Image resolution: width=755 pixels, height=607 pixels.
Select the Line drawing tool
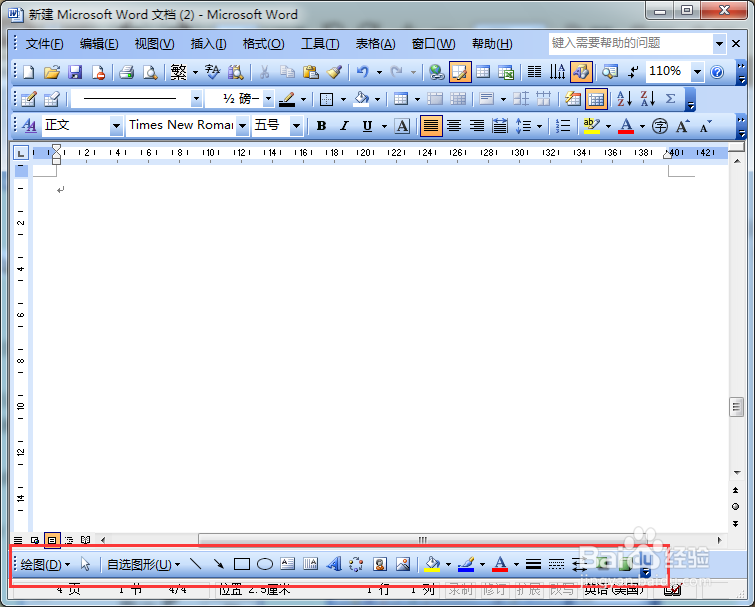(x=195, y=564)
